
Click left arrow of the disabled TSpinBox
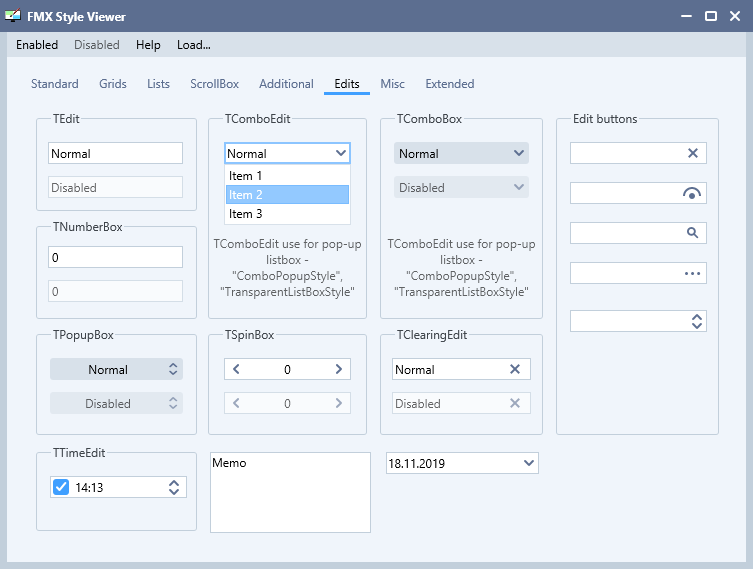pyautogui.click(x=236, y=403)
